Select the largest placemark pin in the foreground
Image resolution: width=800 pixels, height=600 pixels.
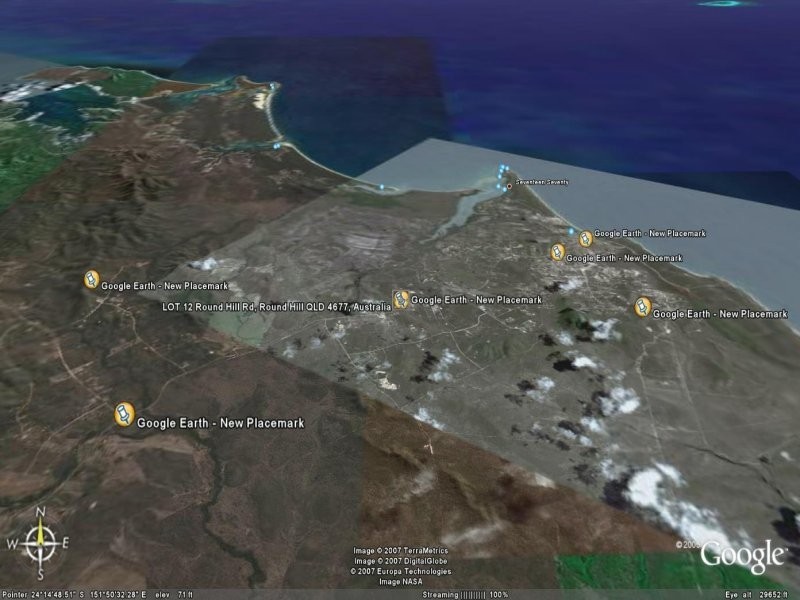pyautogui.click(x=123, y=414)
